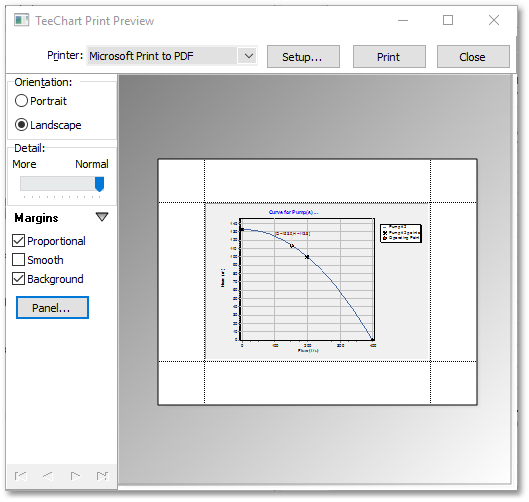Click the right dotted margin line

coord(430,281)
